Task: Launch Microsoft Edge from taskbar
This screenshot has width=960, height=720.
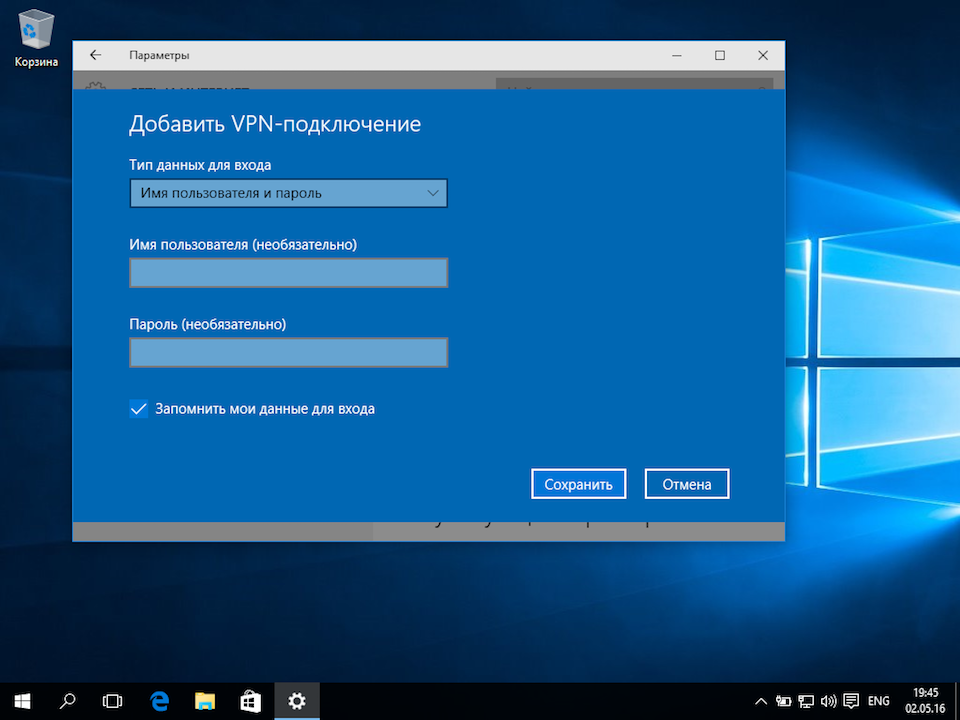Action: (159, 701)
